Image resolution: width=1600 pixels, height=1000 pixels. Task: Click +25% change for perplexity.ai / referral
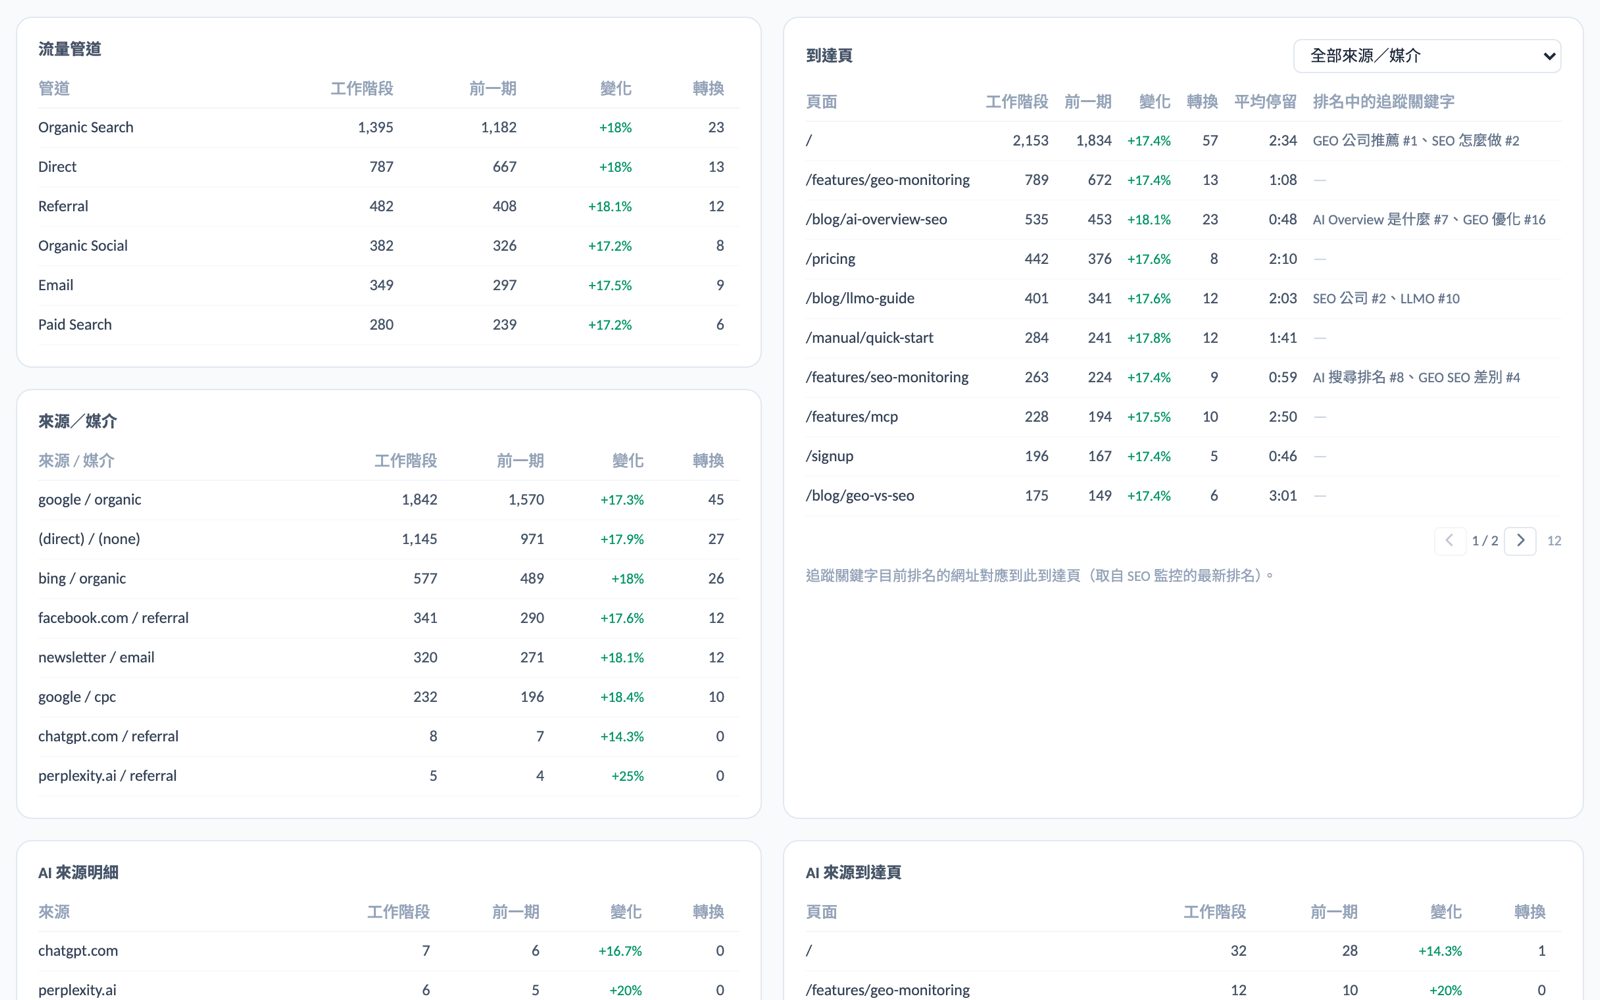(x=627, y=776)
